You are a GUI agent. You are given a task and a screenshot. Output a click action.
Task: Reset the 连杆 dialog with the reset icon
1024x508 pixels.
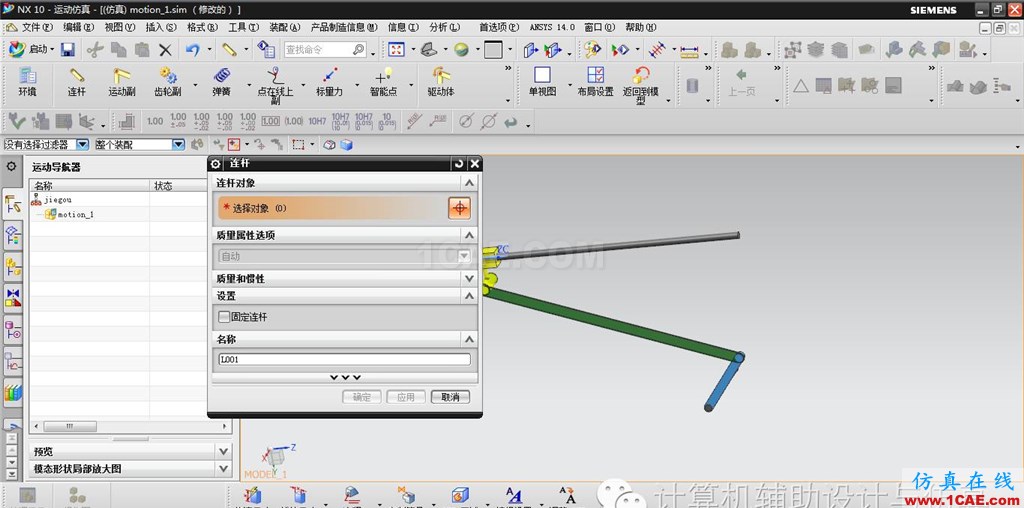point(459,164)
